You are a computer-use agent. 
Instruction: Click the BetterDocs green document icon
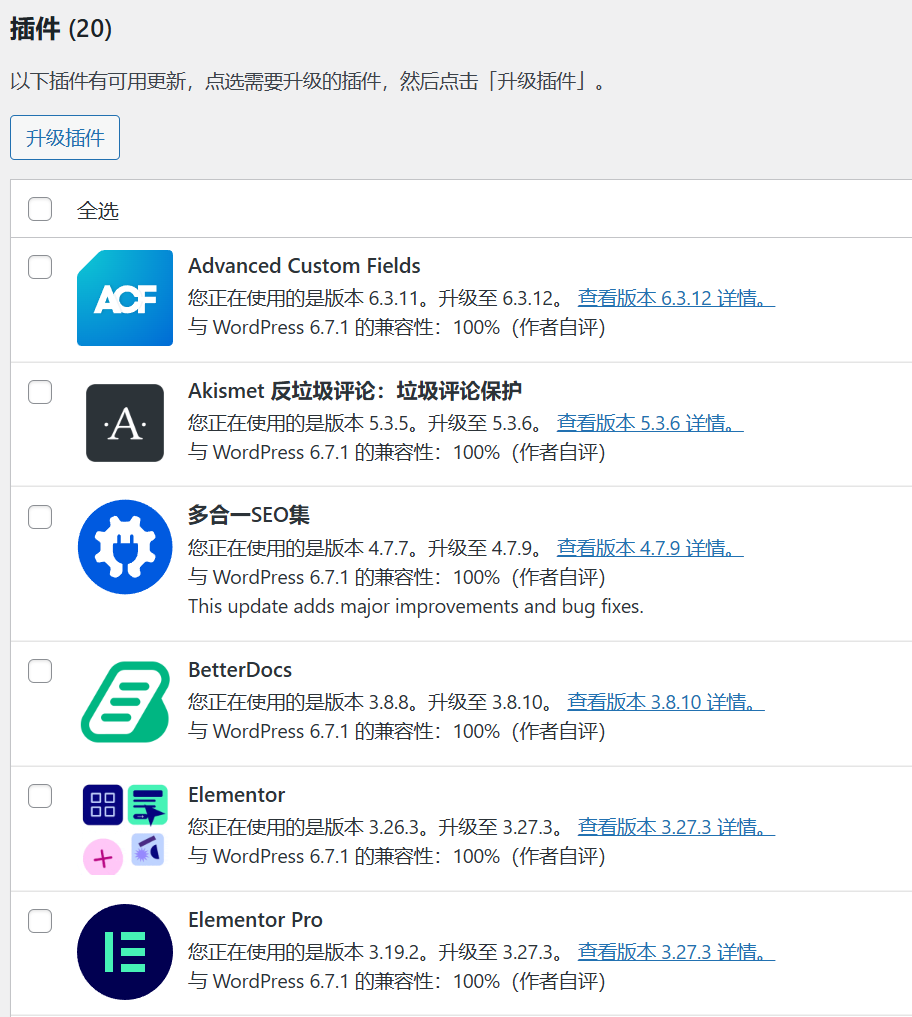(124, 700)
